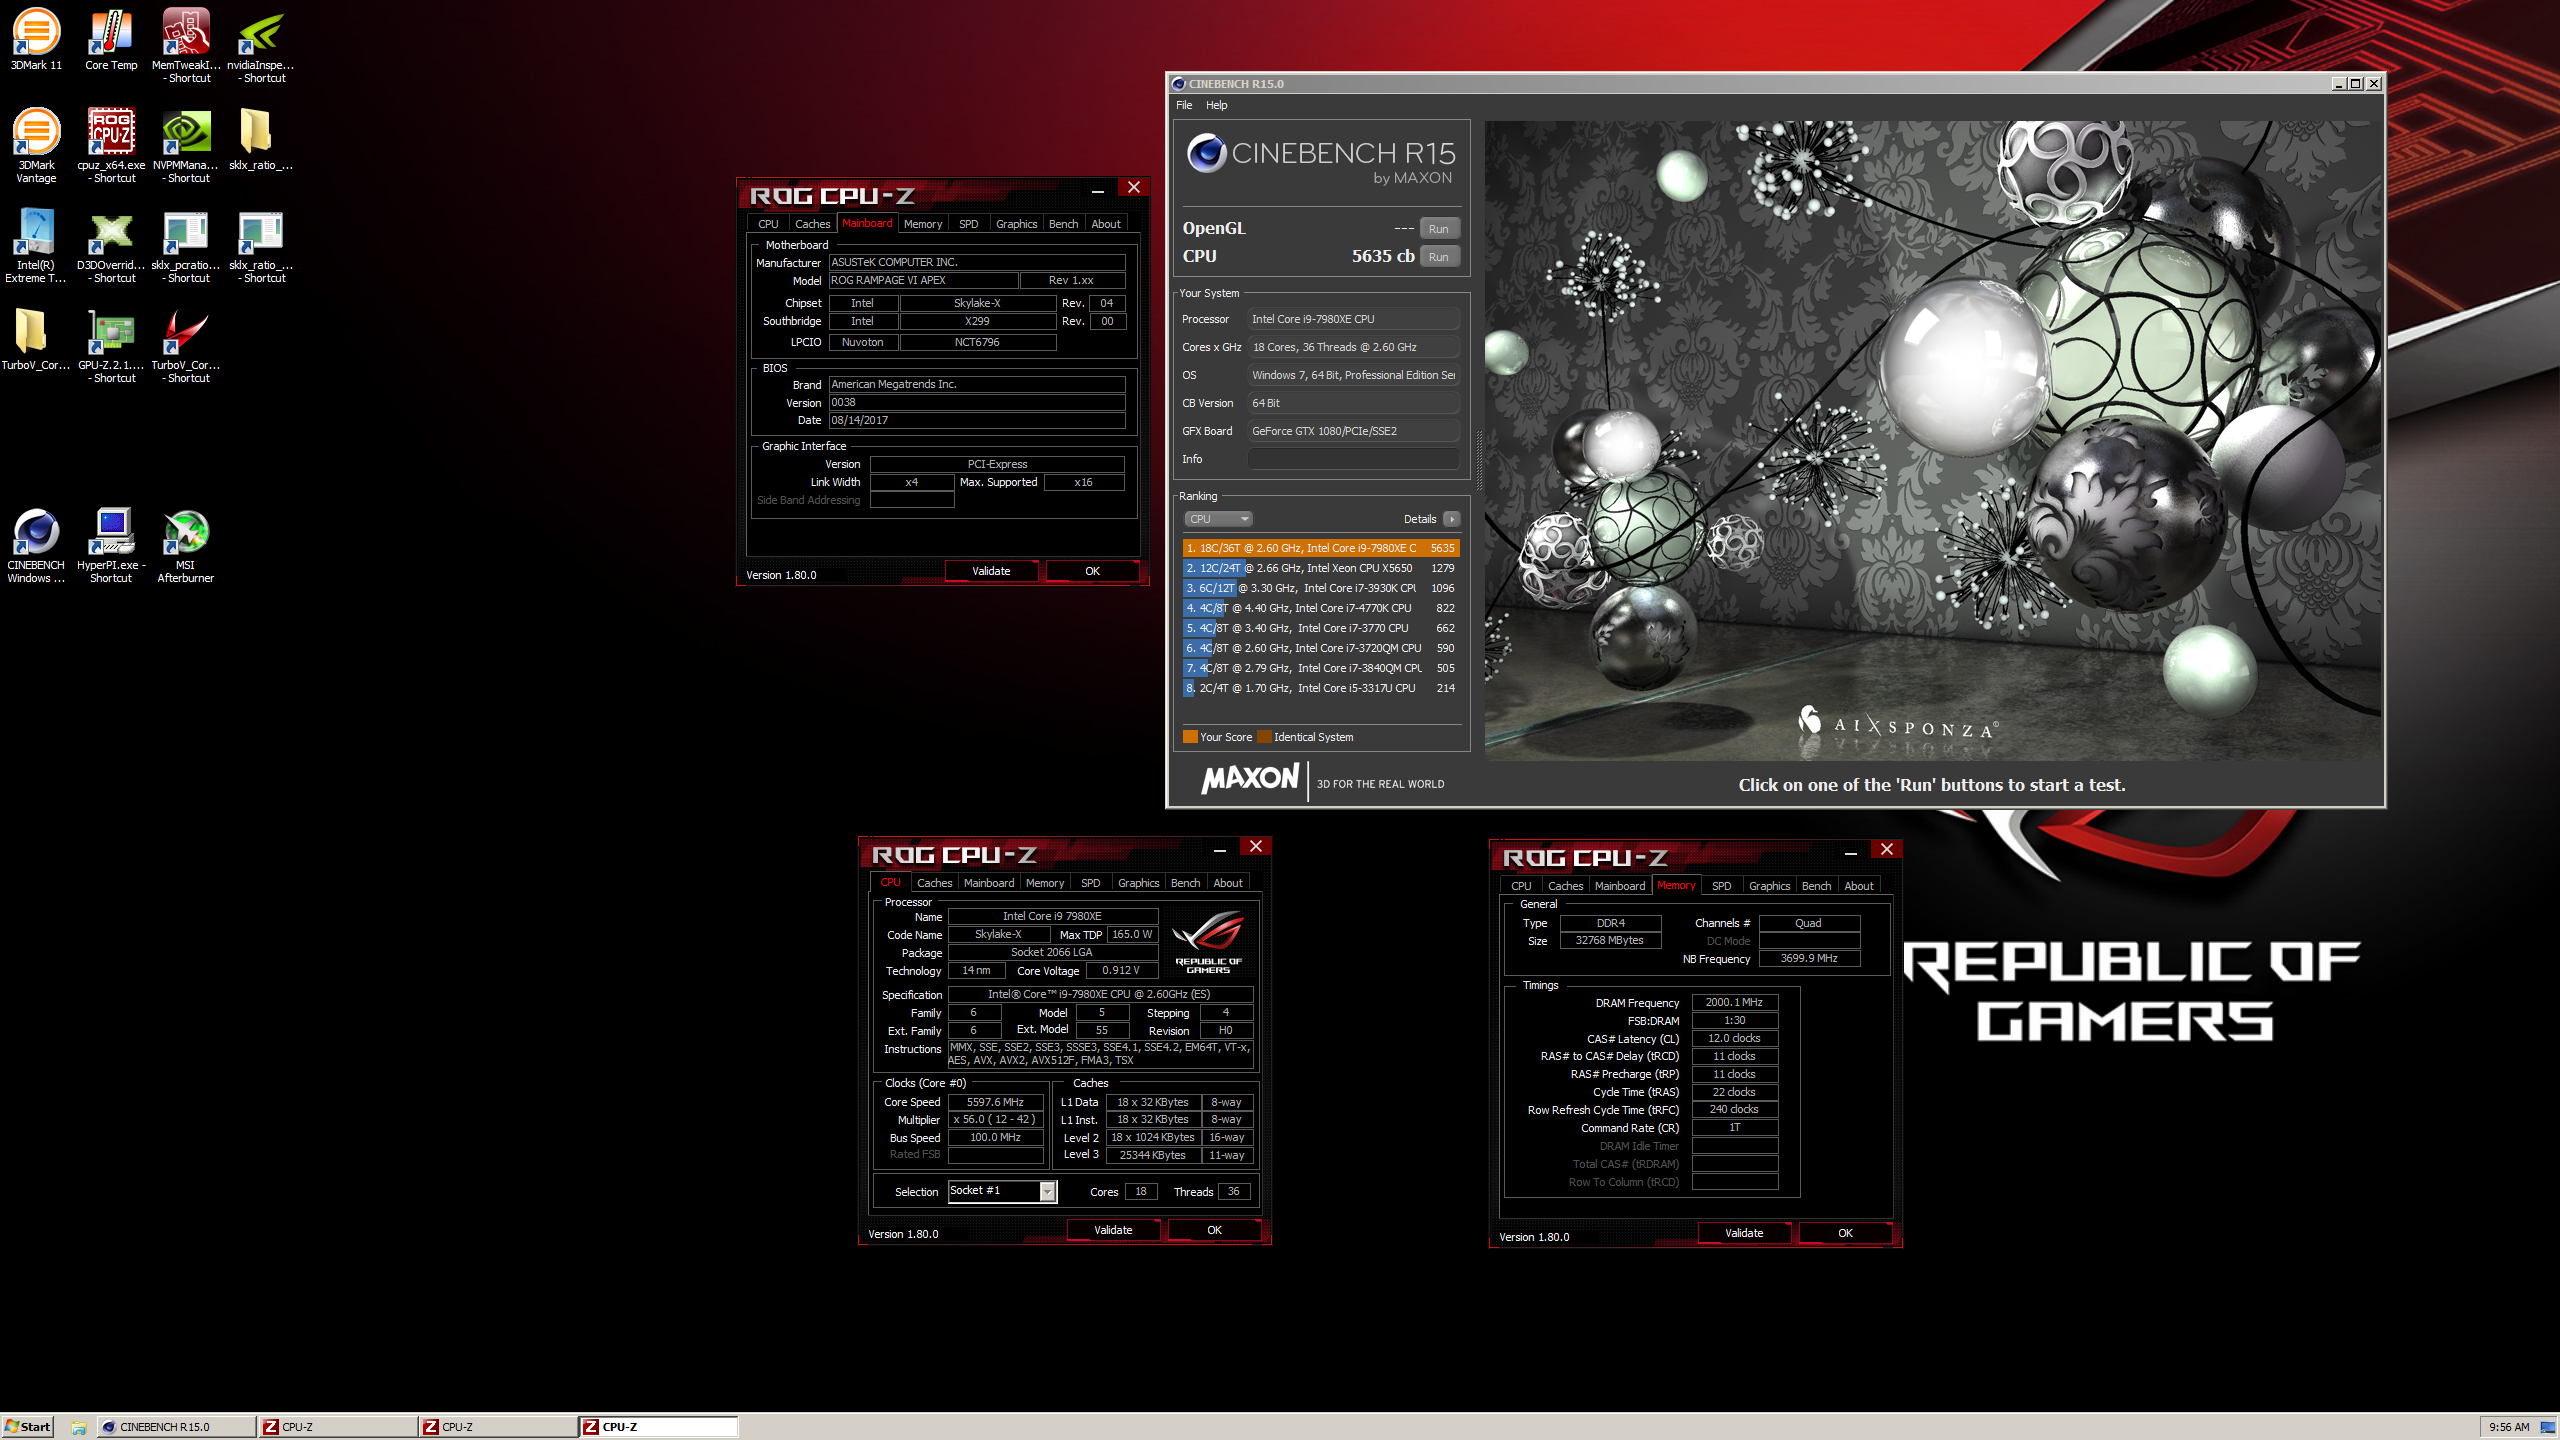
Task: Click the Details arrow in Ranking panel
Action: [1452, 519]
